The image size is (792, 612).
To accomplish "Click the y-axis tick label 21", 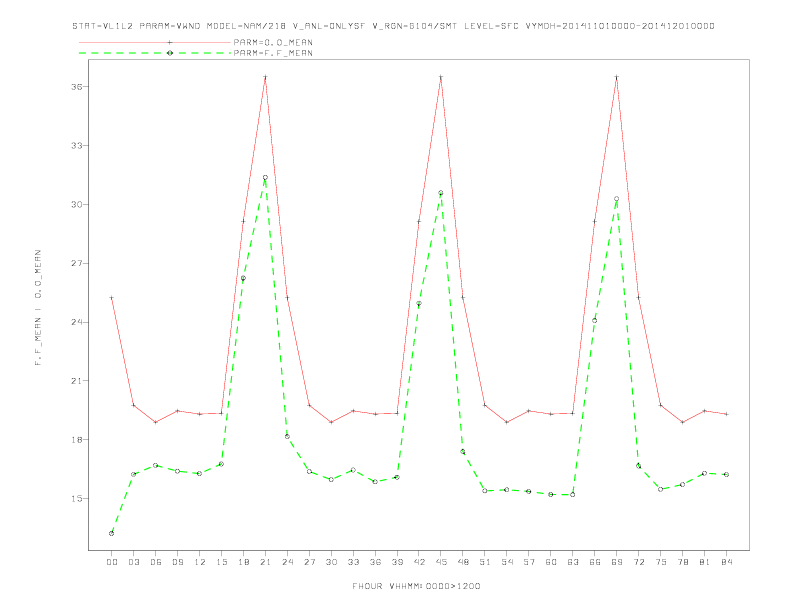I will pyautogui.click(x=77, y=381).
